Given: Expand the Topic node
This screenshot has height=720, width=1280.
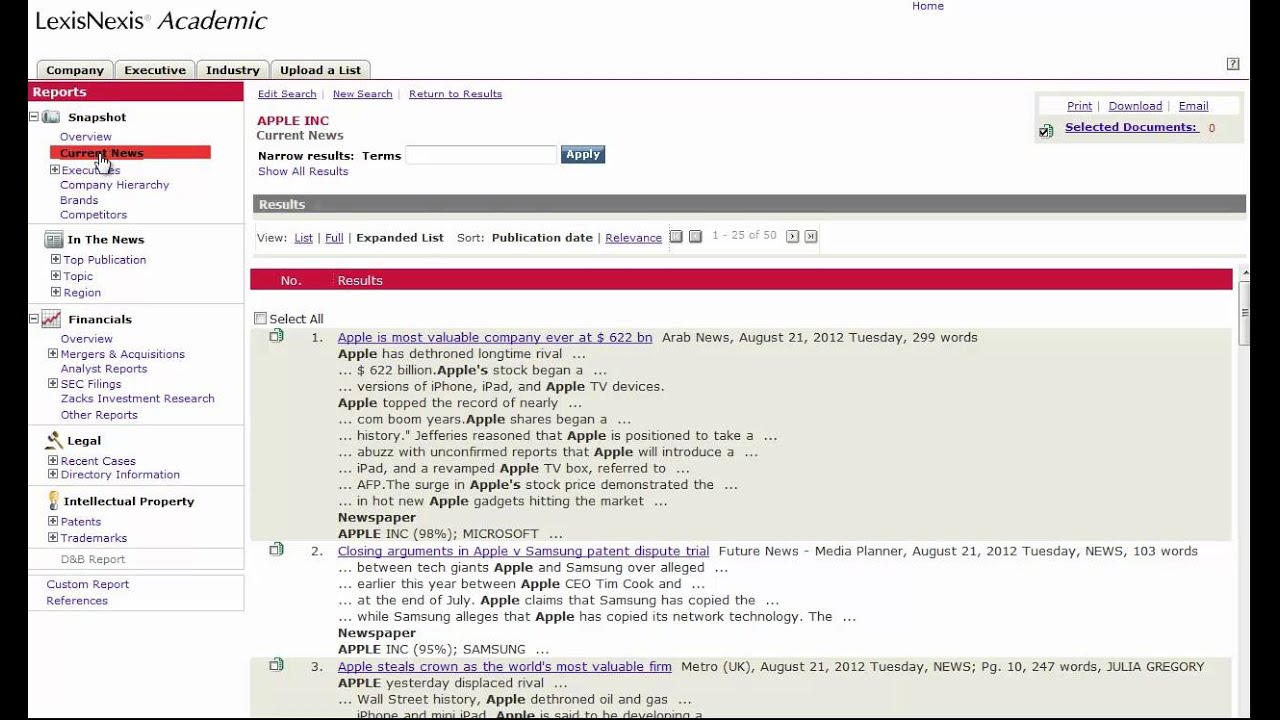Looking at the screenshot, I should 56,276.
